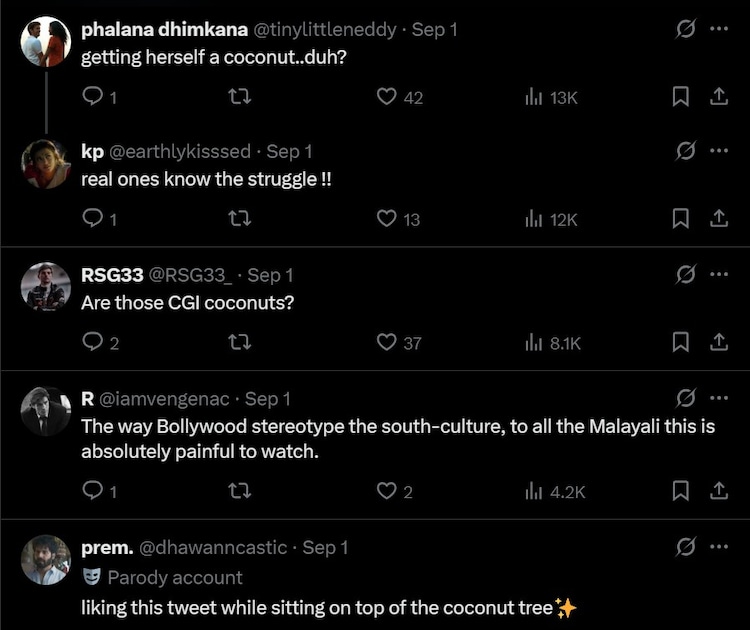Image resolution: width=750 pixels, height=630 pixels.
Task: Reply to phalana dhimkana's coconut tweet
Action: pyautogui.click(x=92, y=97)
